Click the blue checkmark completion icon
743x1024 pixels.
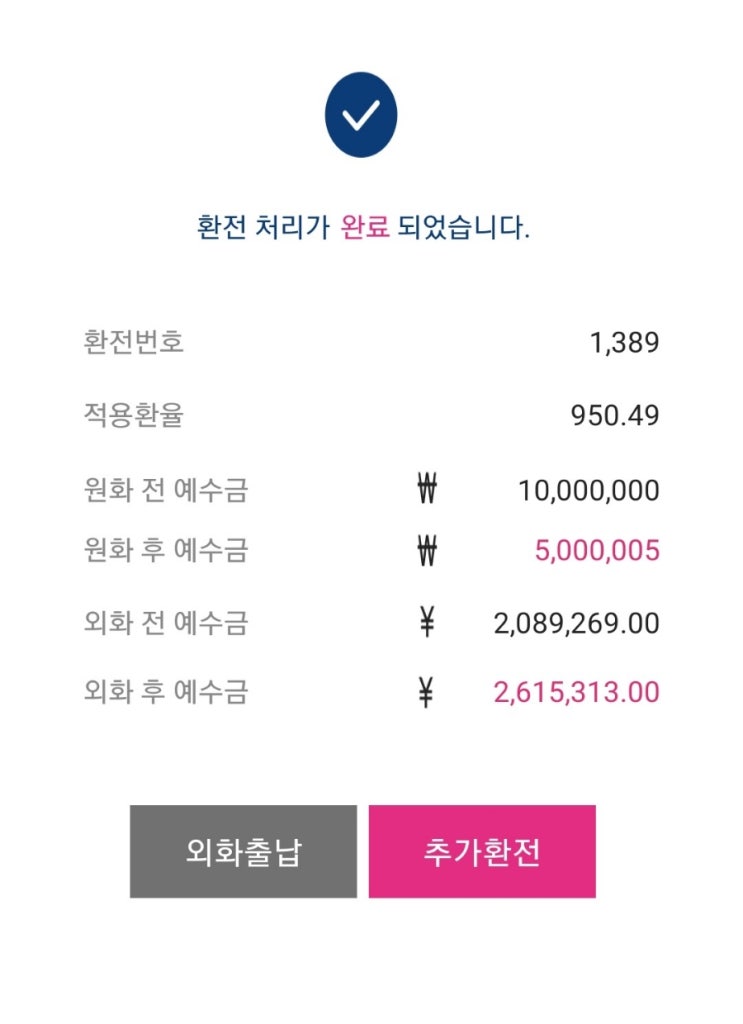[361, 115]
